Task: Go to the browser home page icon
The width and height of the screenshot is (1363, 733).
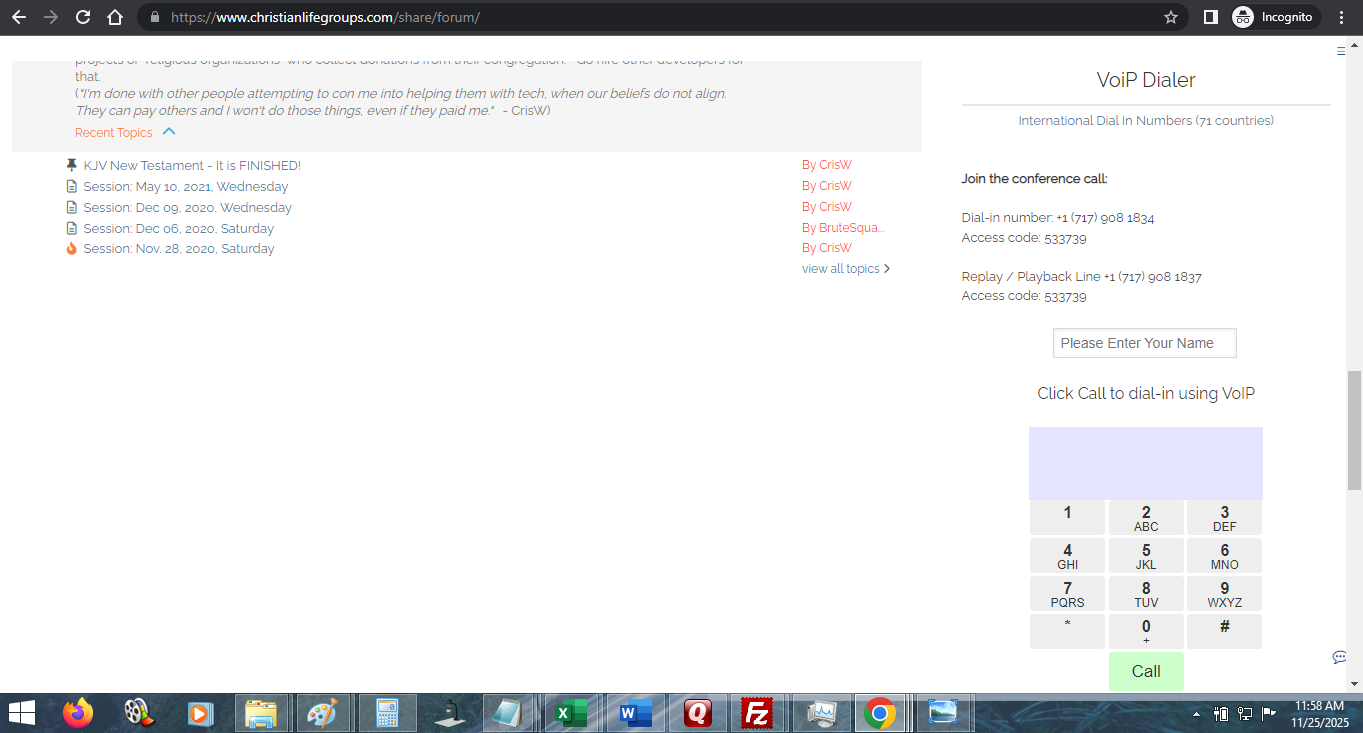Action: pyautogui.click(x=115, y=17)
